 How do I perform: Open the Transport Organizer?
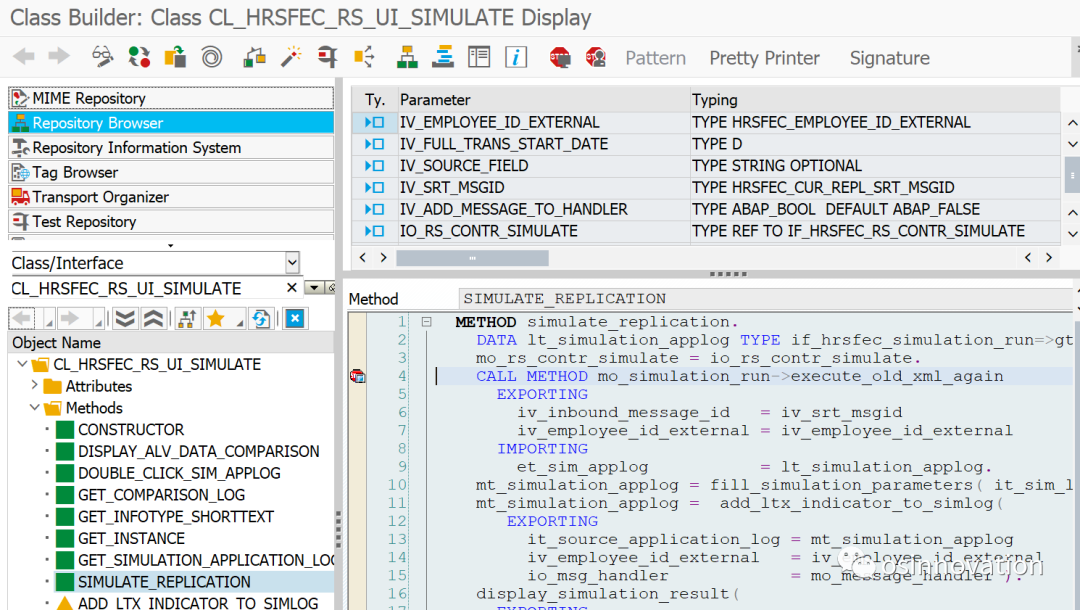click(171, 197)
